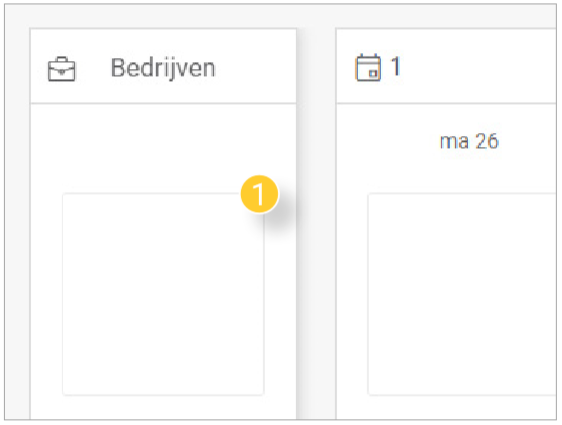Open the calendar icon in the header

368,67
